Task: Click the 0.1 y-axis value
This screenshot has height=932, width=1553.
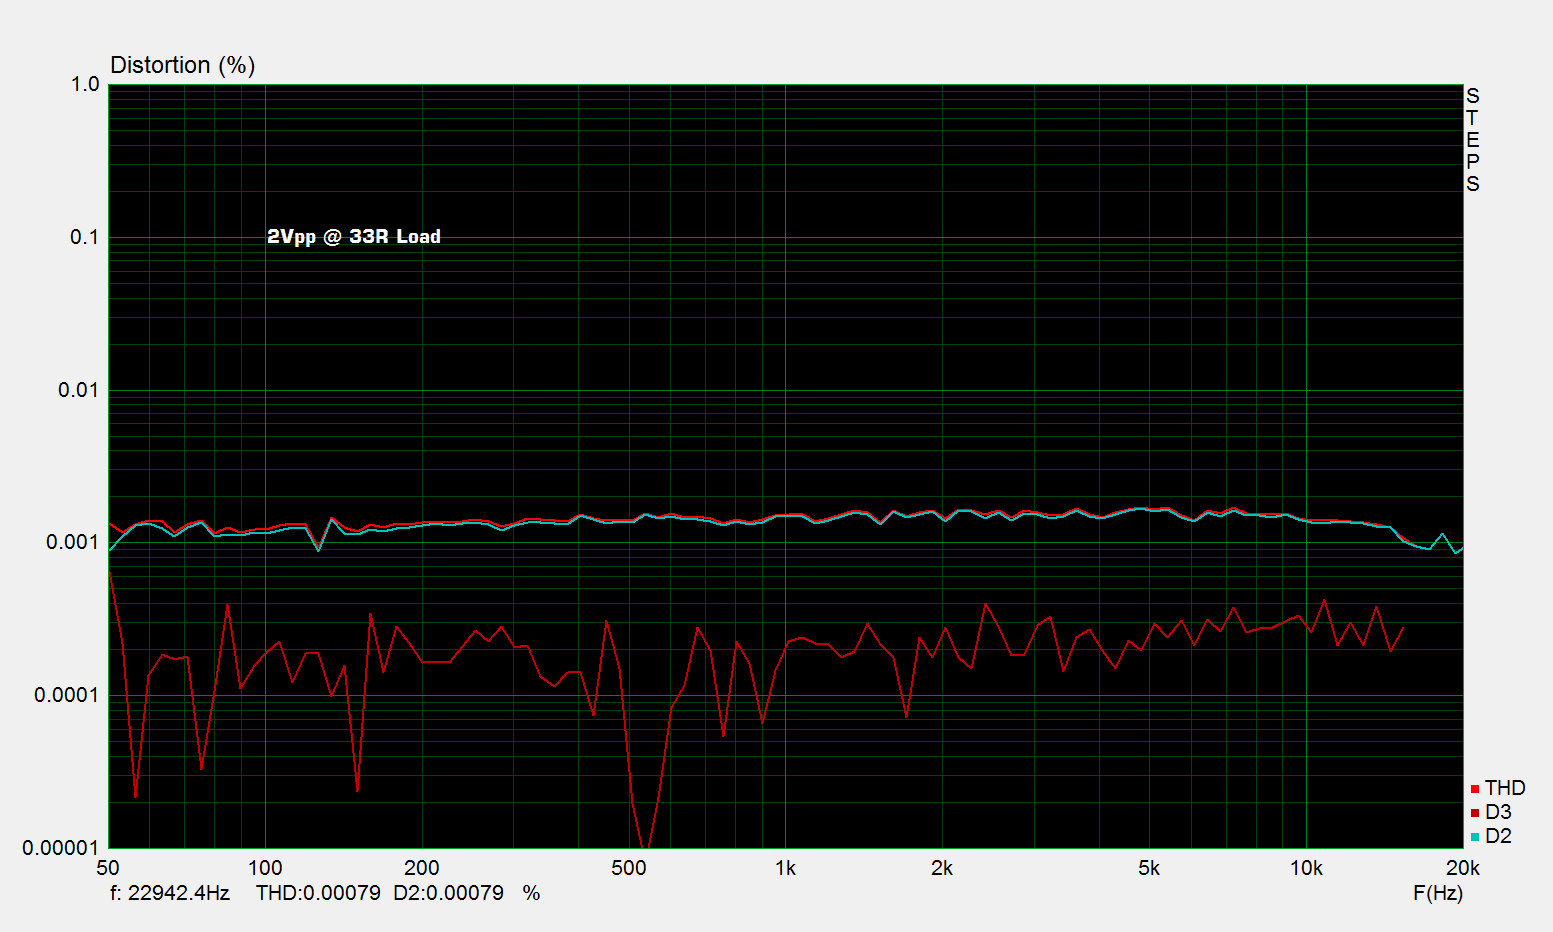Action: pos(85,238)
